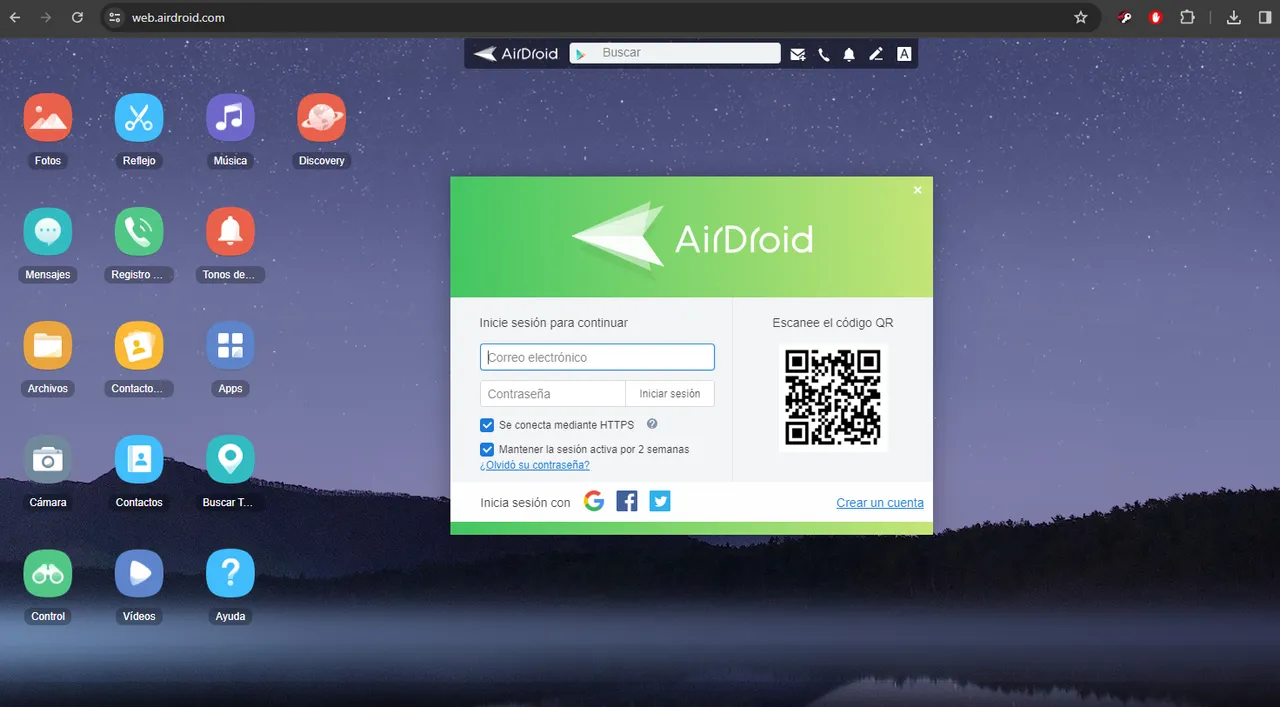Focus the Contraseña field

click(553, 394)
